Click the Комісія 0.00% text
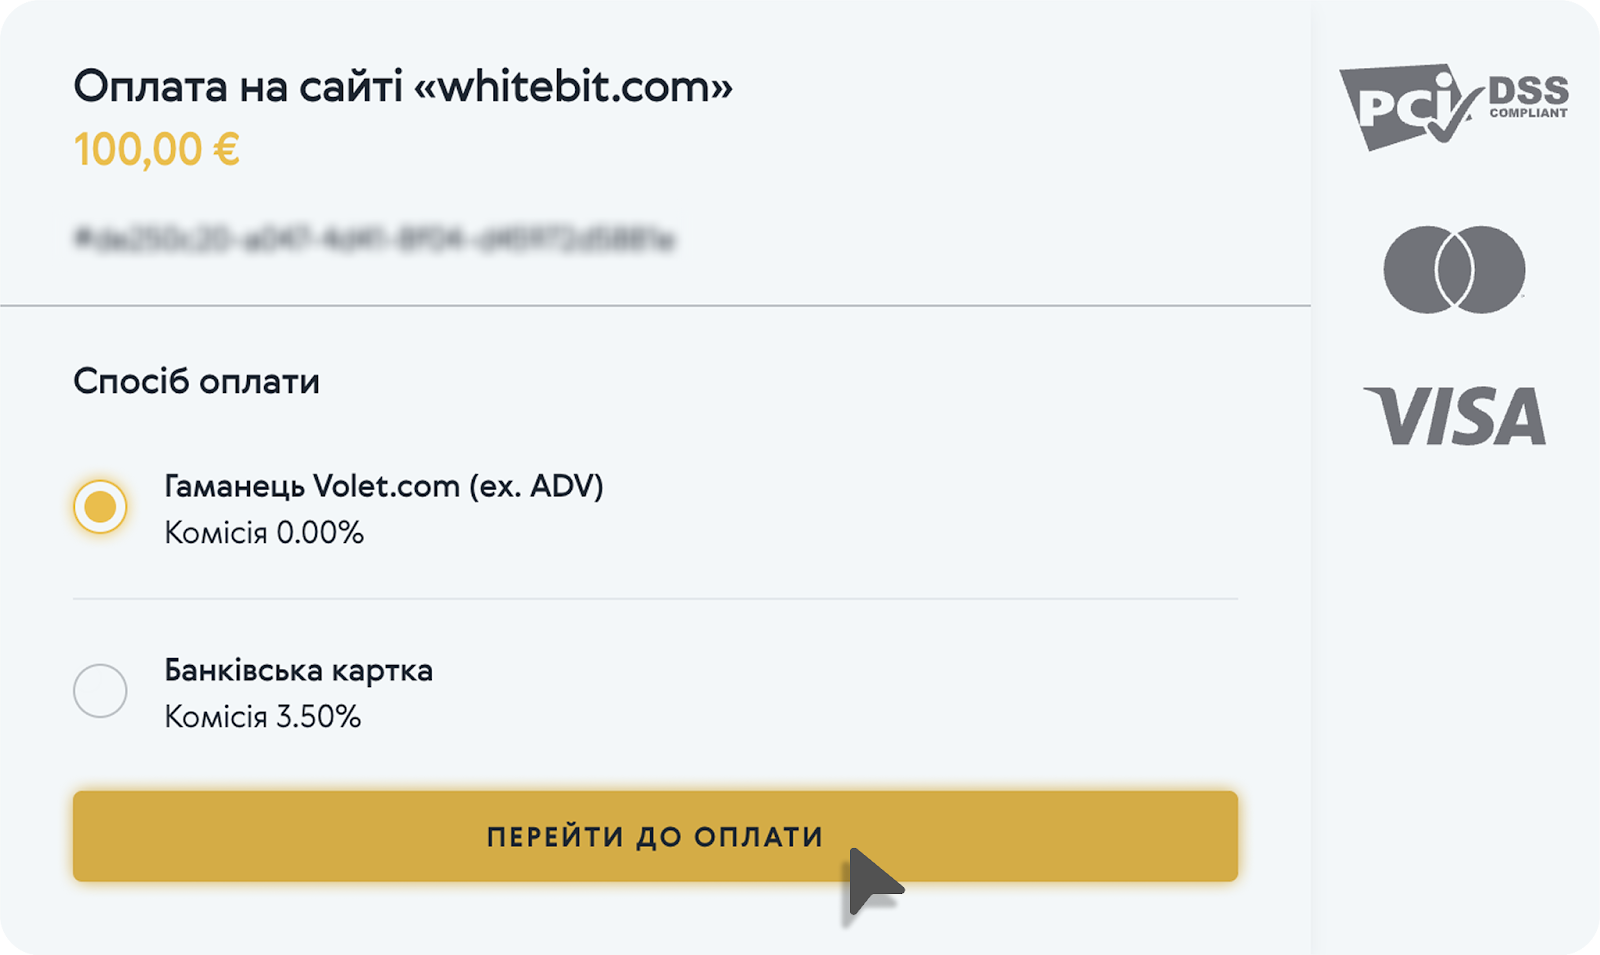The image size is (1600, 955). click(264, 532)
